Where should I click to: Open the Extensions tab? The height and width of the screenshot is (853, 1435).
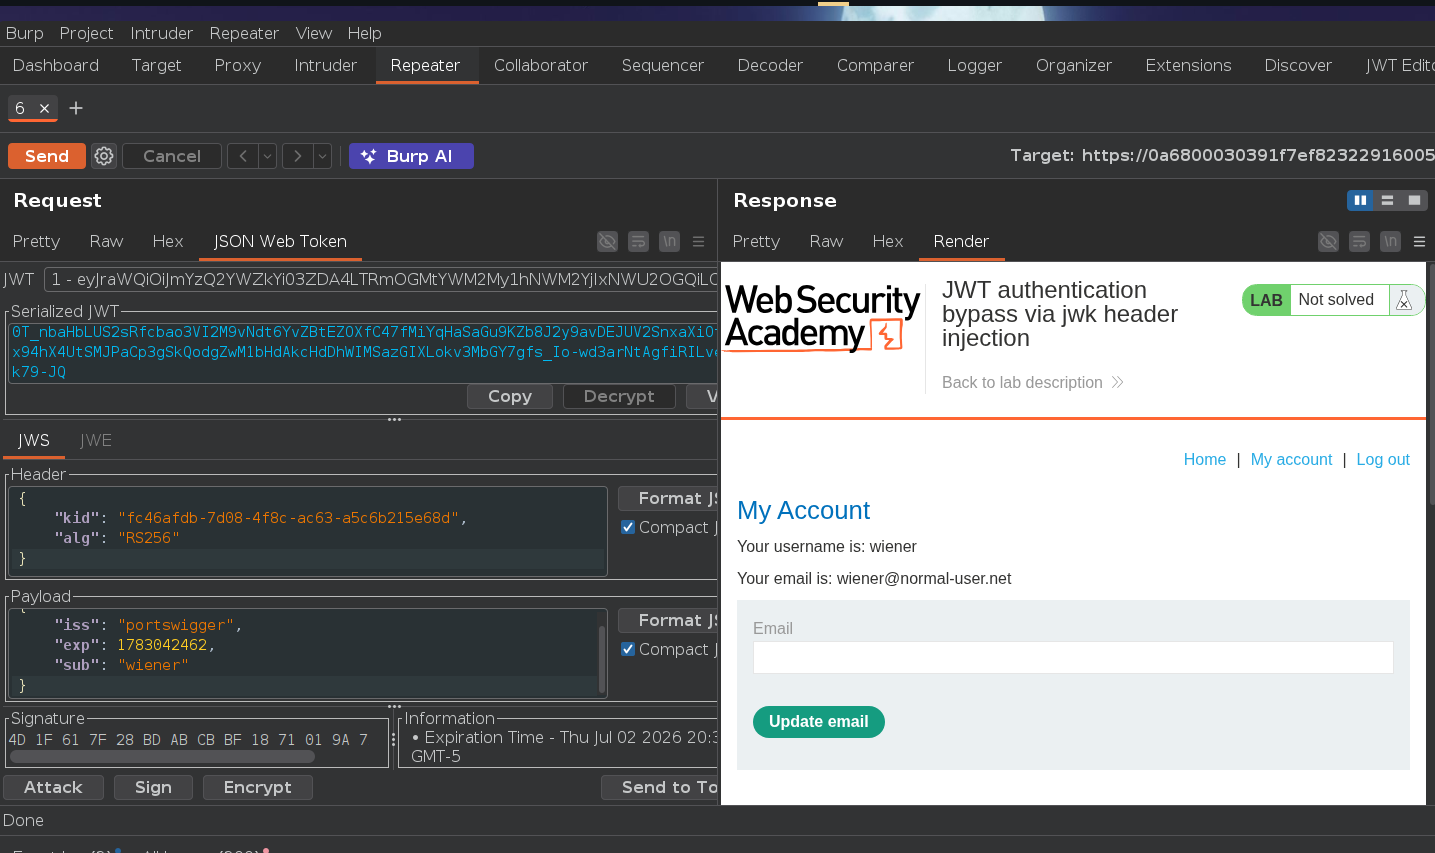(1188, 65)
